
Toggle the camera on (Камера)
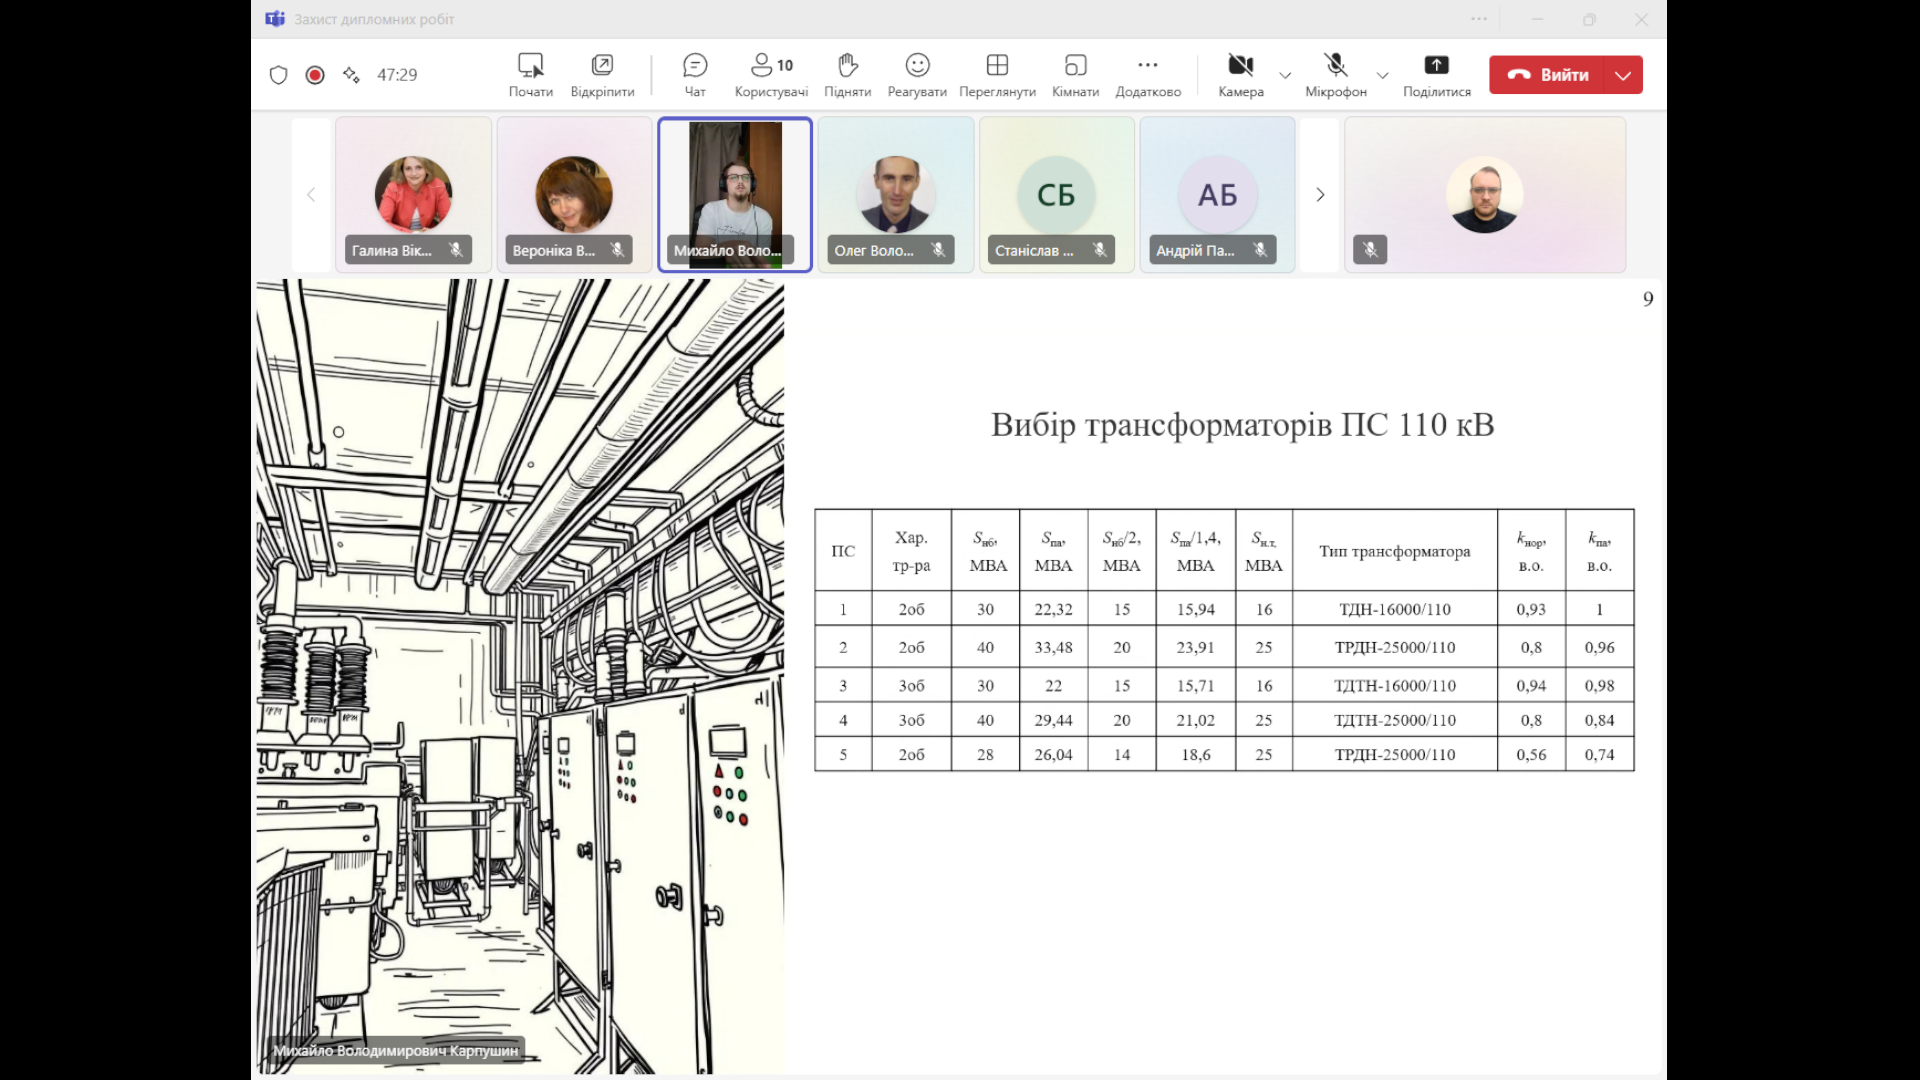(1240, 74)
